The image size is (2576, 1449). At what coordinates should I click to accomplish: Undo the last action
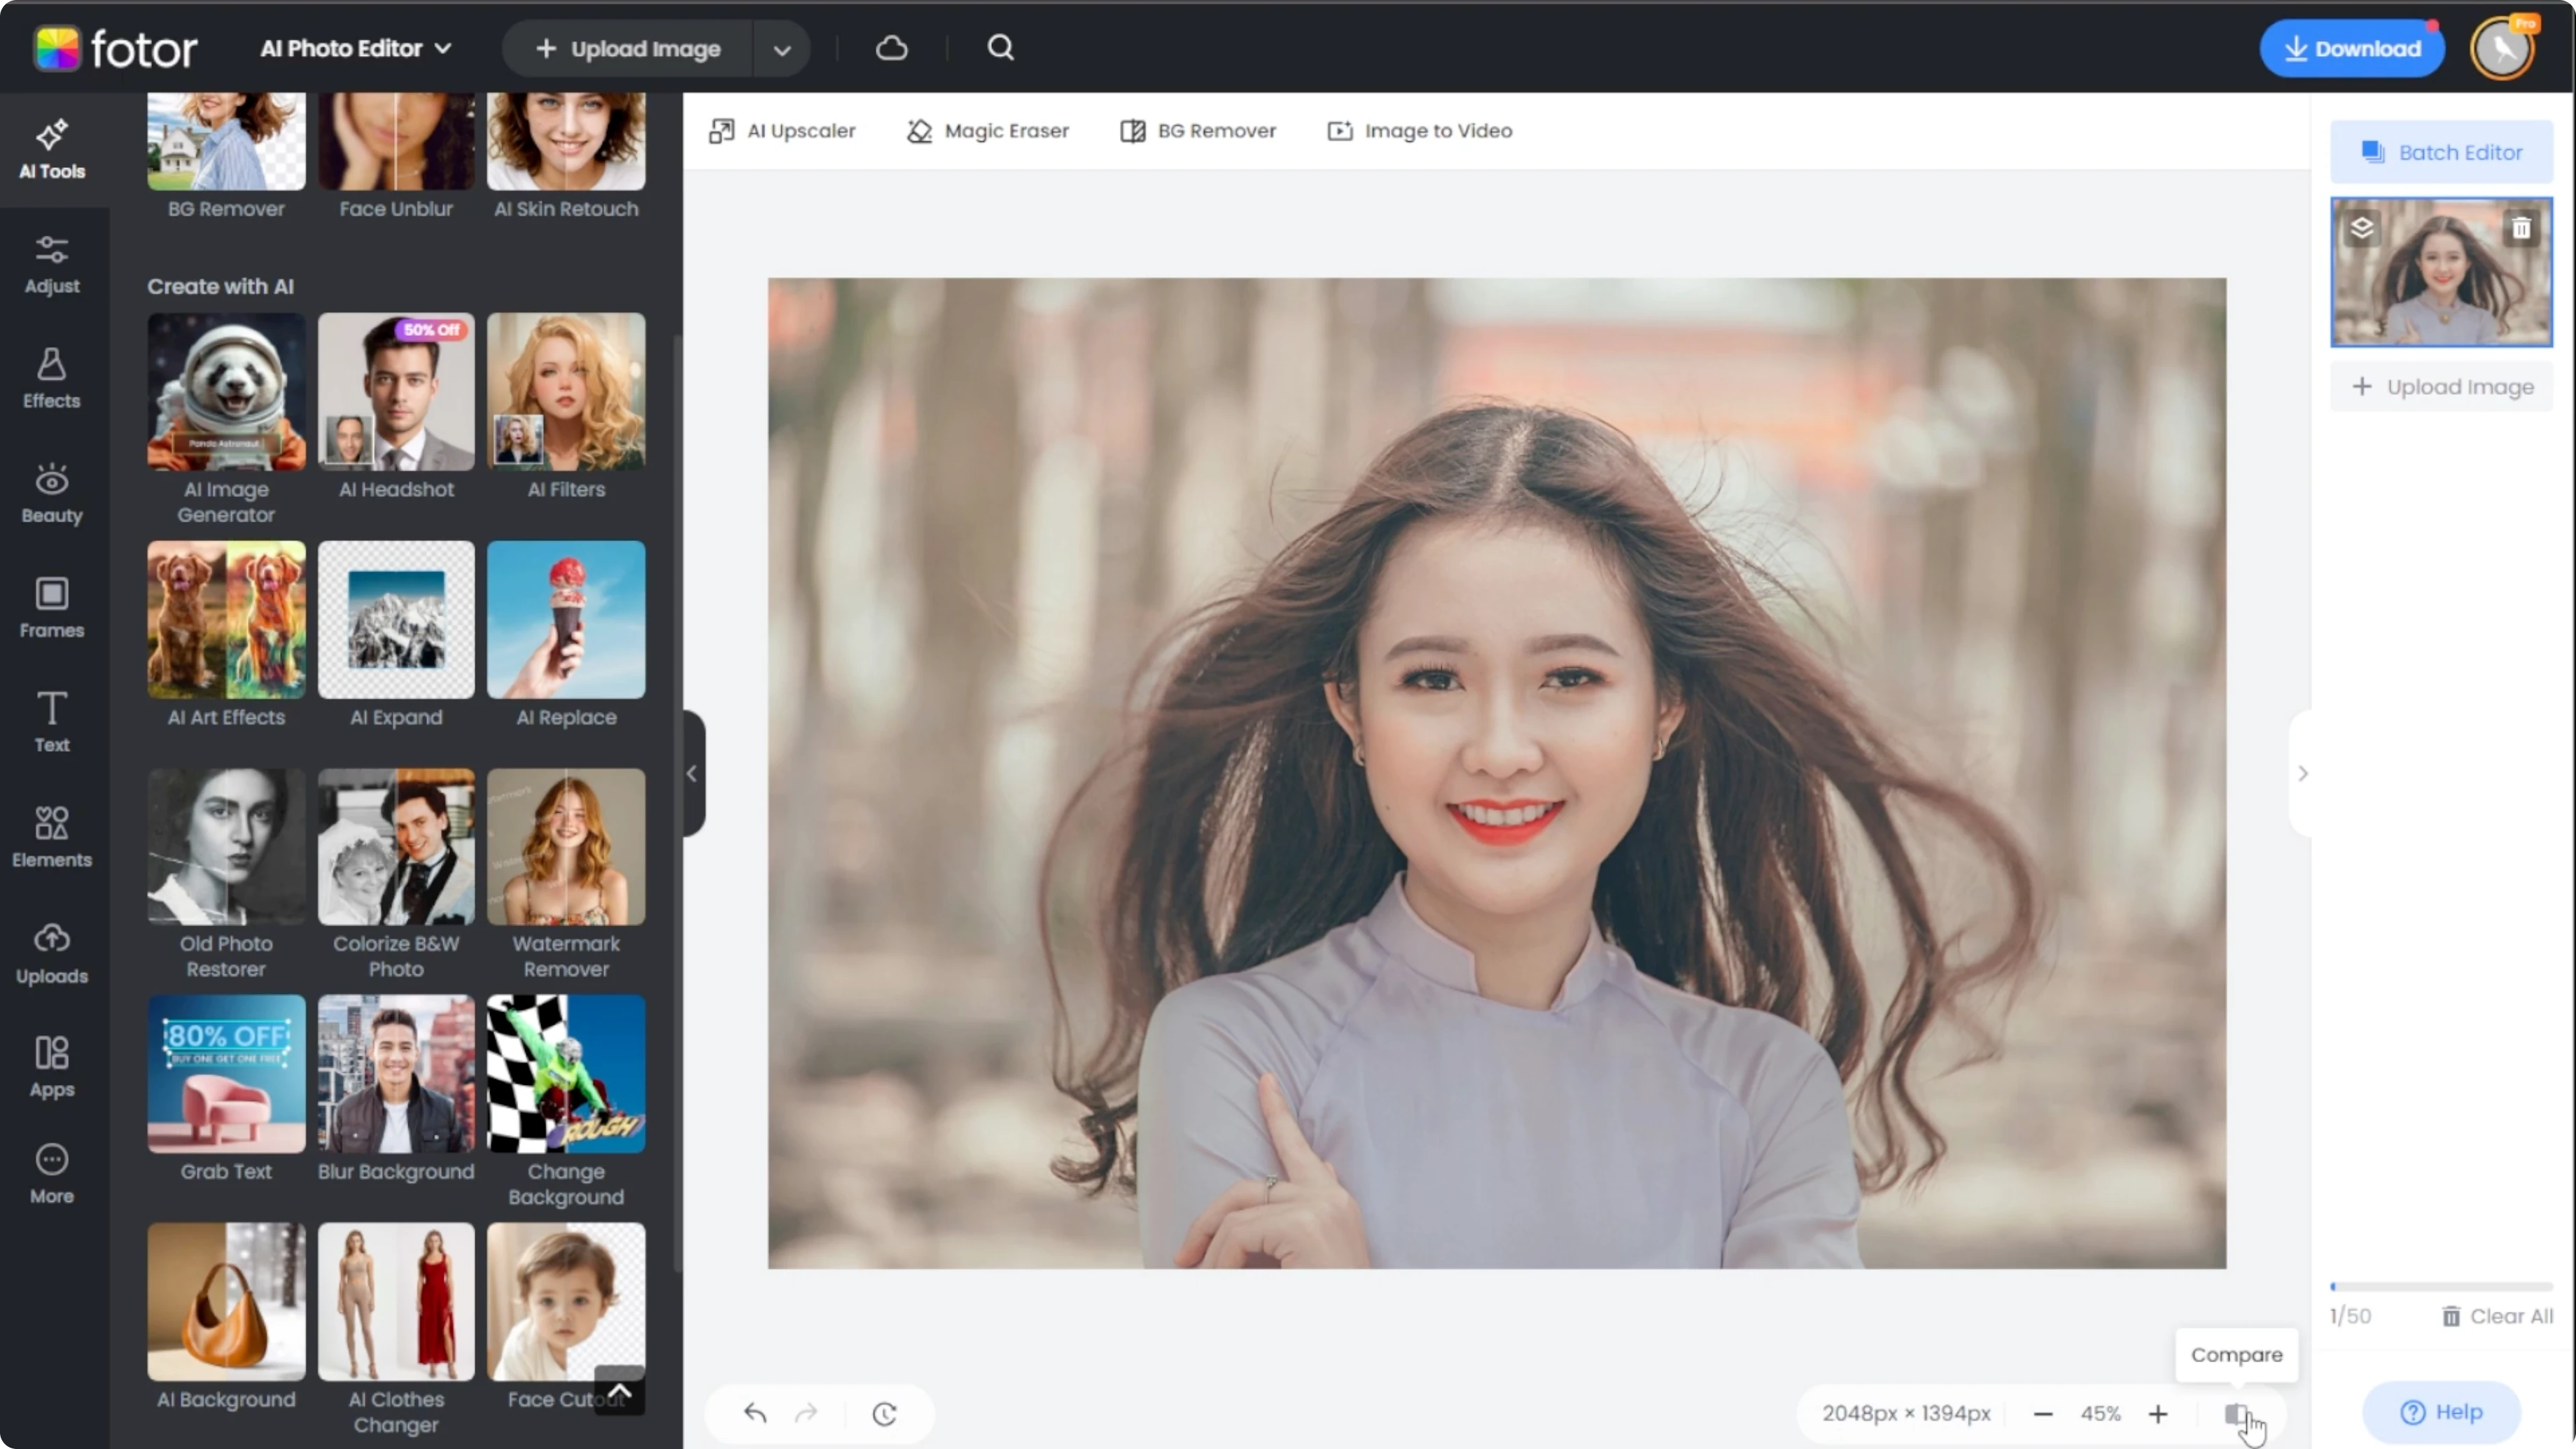click(x=755, y=1413)
